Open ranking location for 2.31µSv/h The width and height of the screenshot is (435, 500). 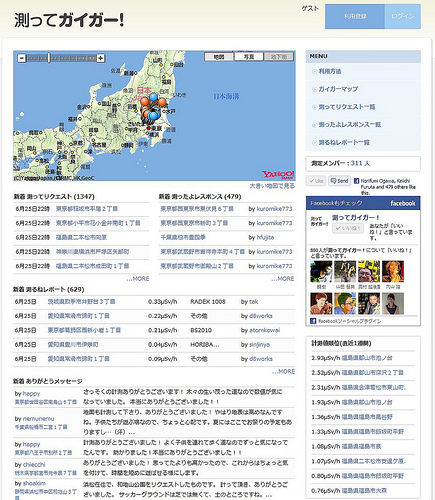click(x=374, y=387)
